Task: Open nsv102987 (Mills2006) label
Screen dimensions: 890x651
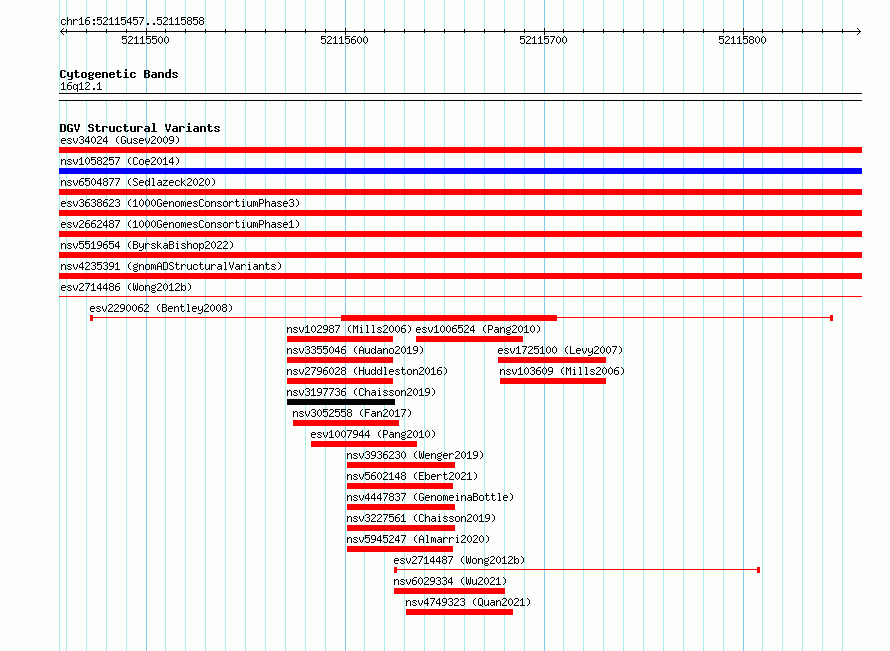Action: pyautogui.click(x=349, y=329)
